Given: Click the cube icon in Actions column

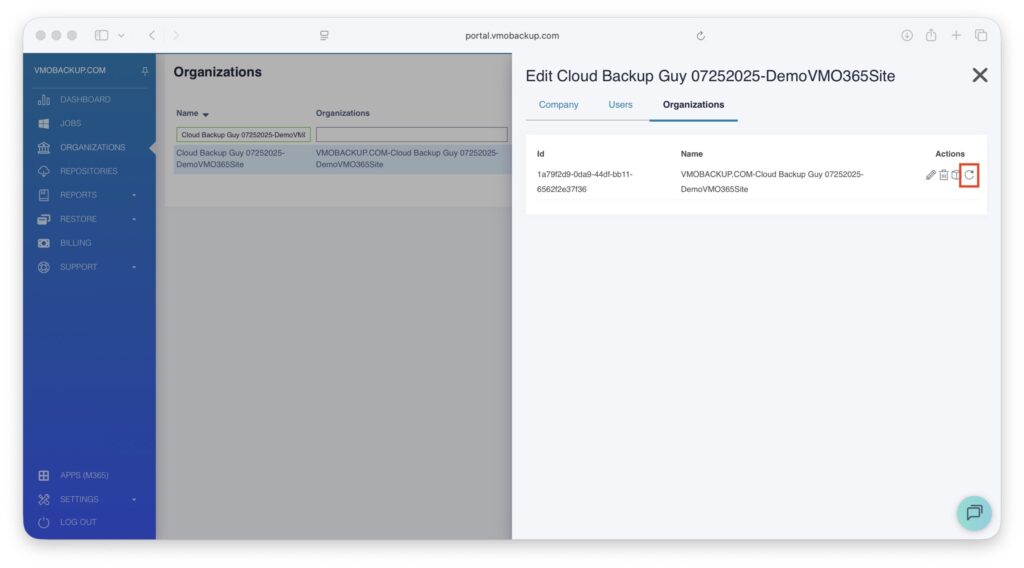Looking at the screenshot, I should point(956,175).
